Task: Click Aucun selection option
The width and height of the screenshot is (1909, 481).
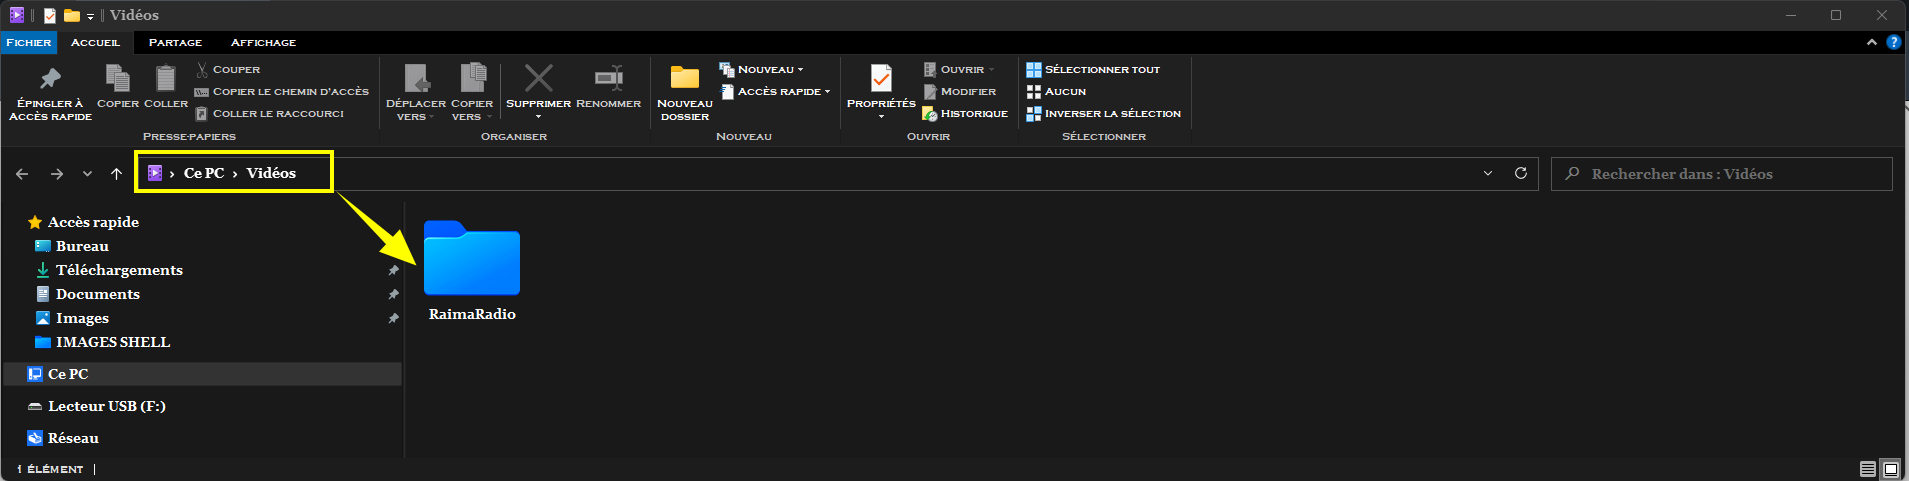Action: tap(1056, 91)
